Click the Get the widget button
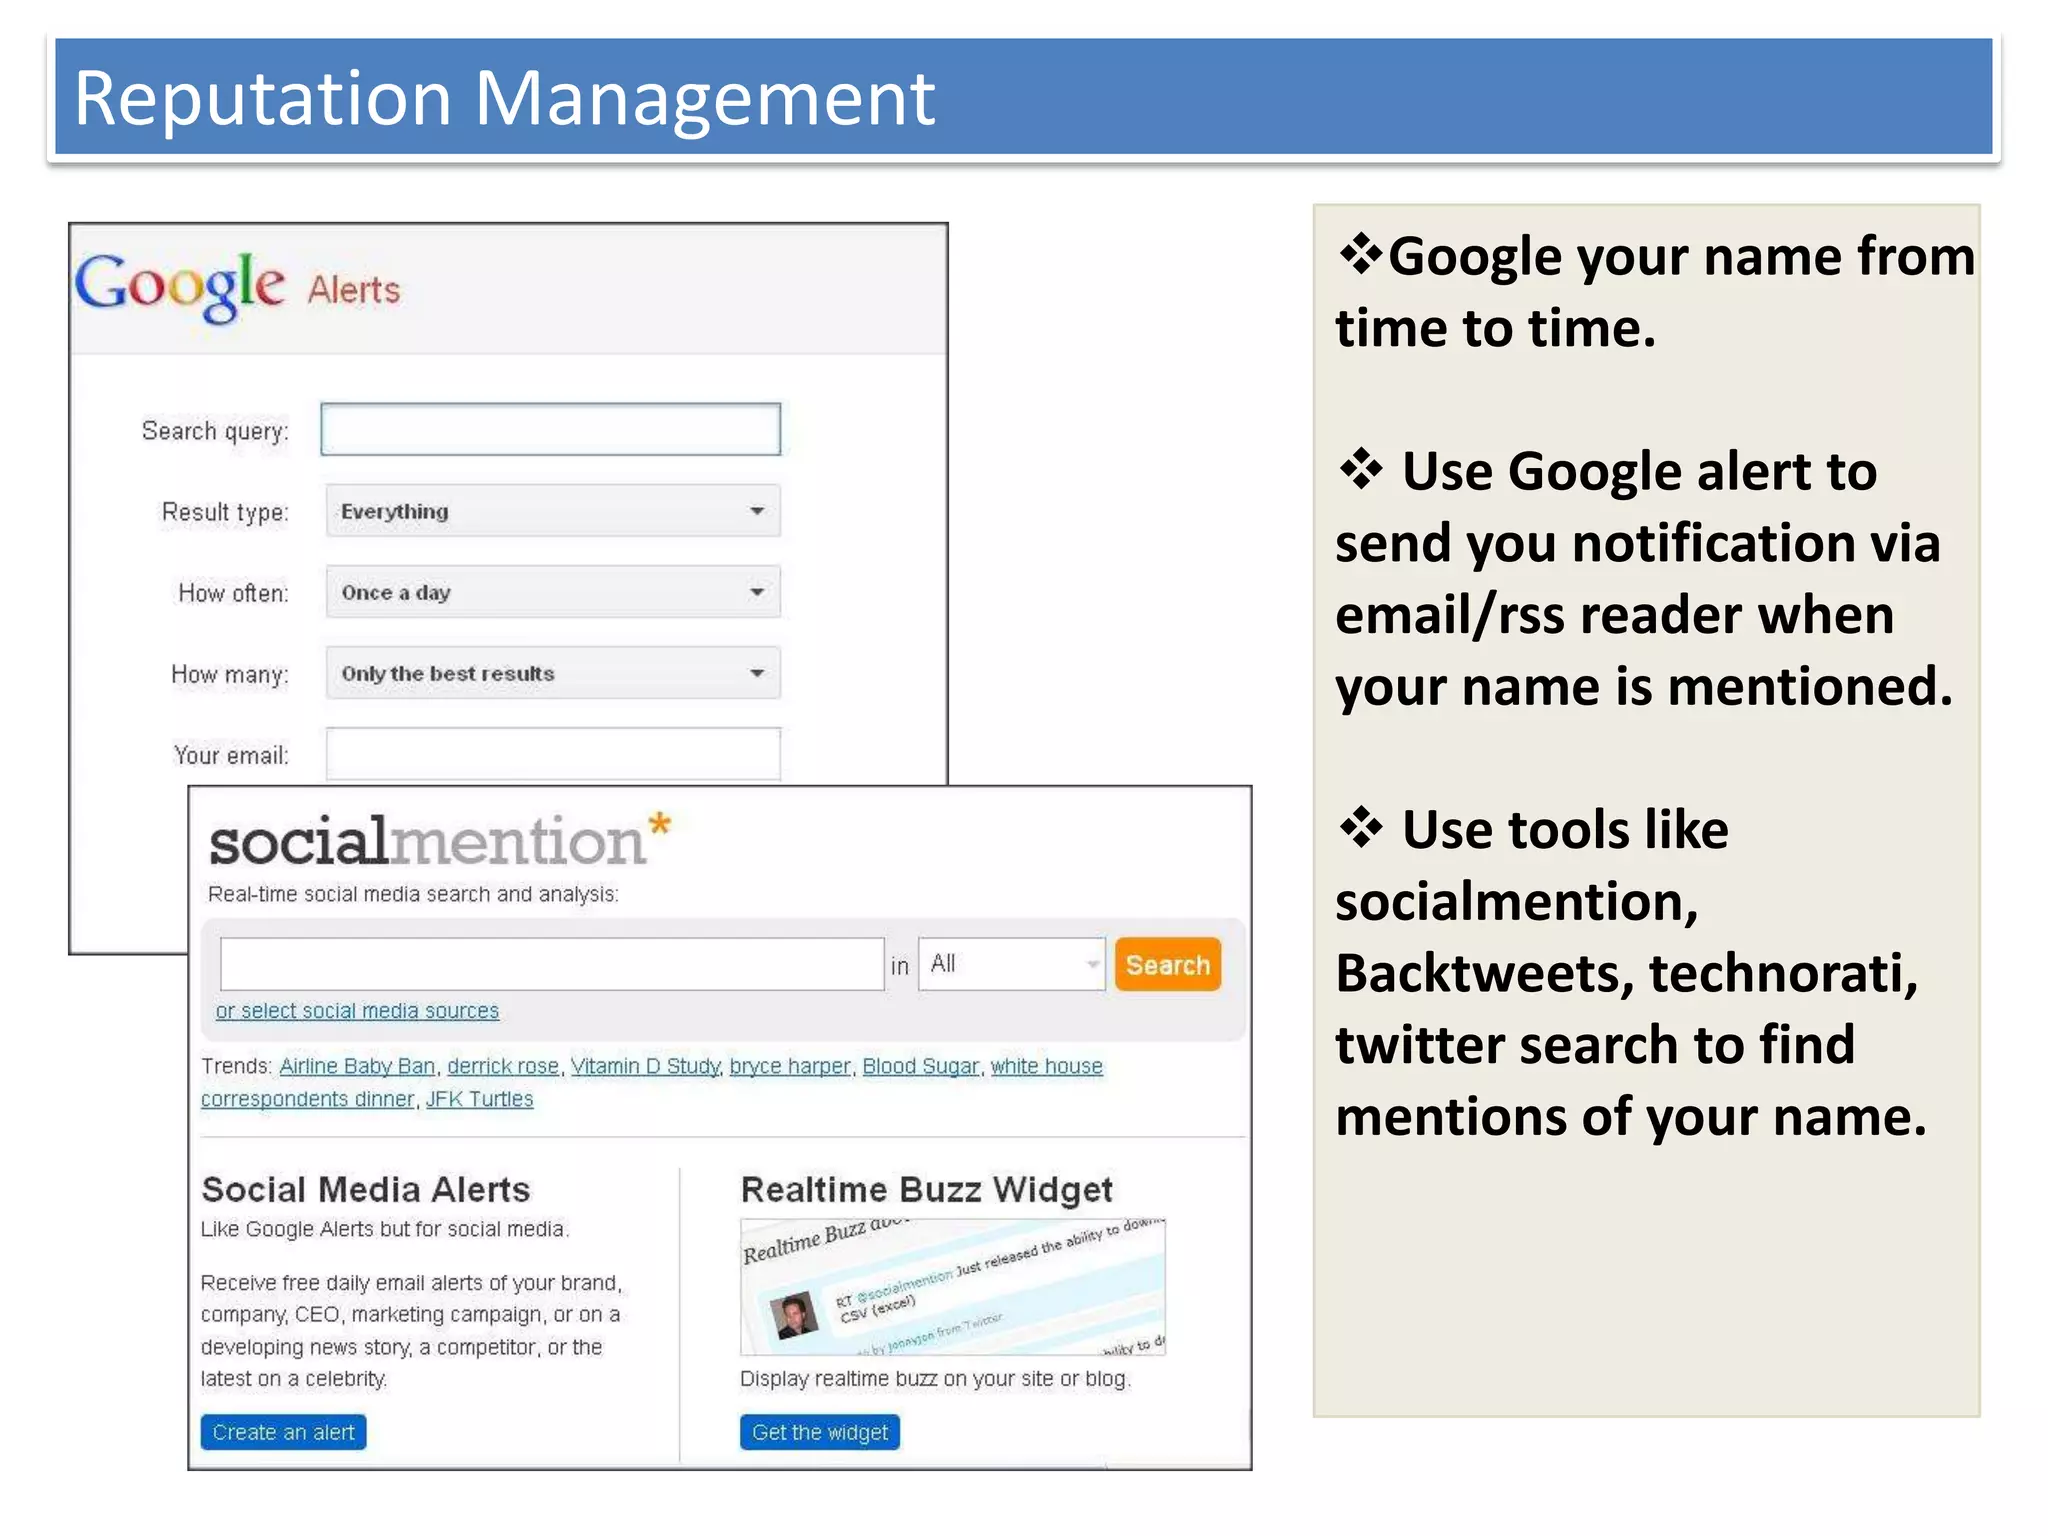The image size is (2048, 1536). (820, 1432)
